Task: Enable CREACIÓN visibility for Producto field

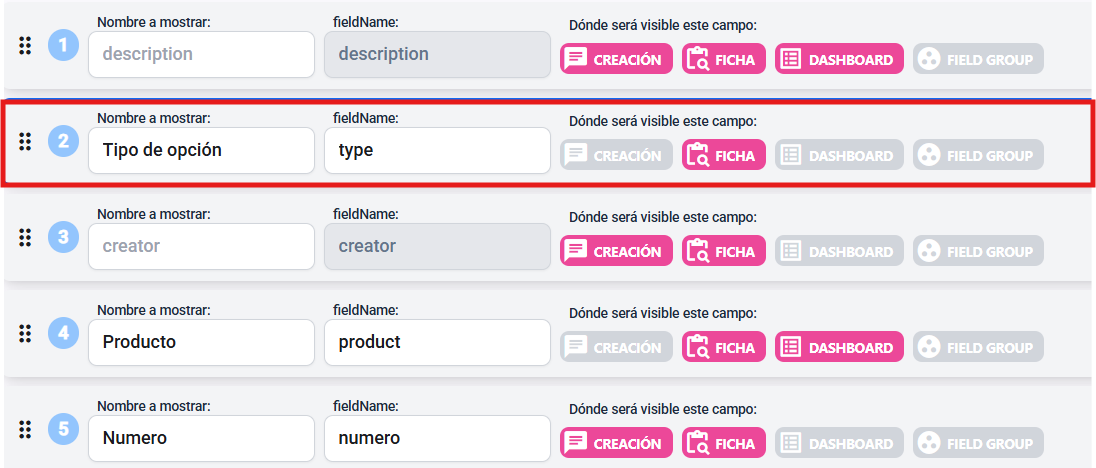Action: 615,347
